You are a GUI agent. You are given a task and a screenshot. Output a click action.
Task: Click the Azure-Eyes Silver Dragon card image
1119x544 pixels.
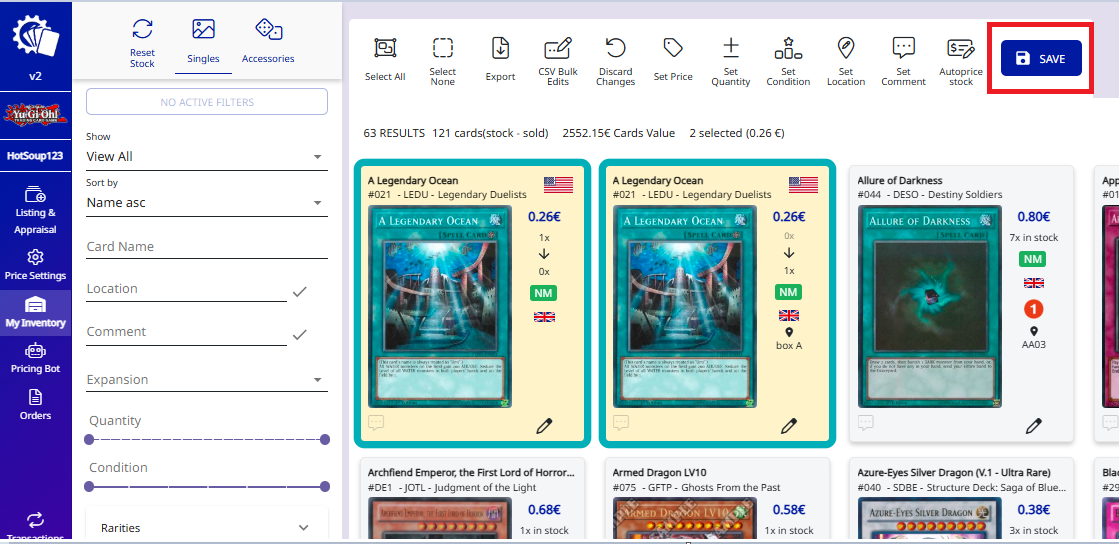(x=929, y=518)
